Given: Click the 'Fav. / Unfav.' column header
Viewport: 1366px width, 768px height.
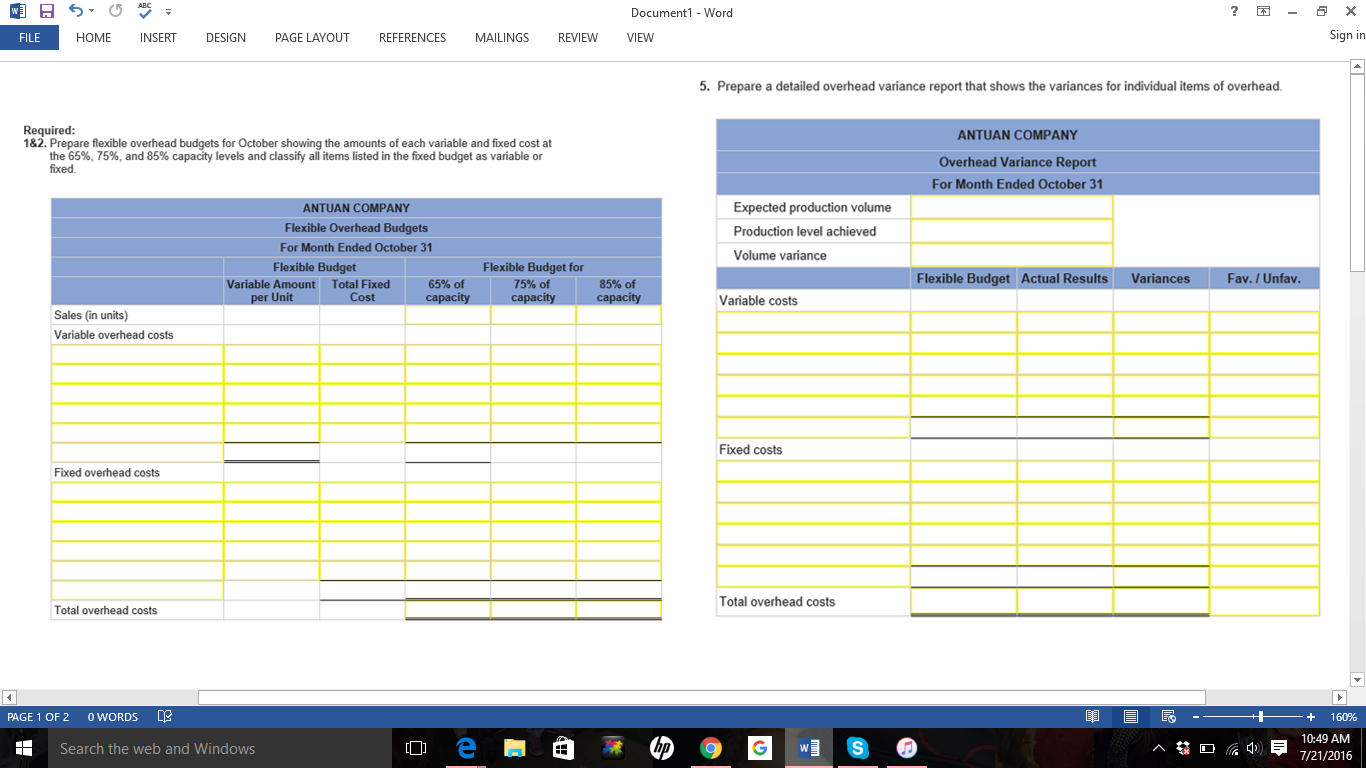Looking at the screenshot, I should [1264, 278].
